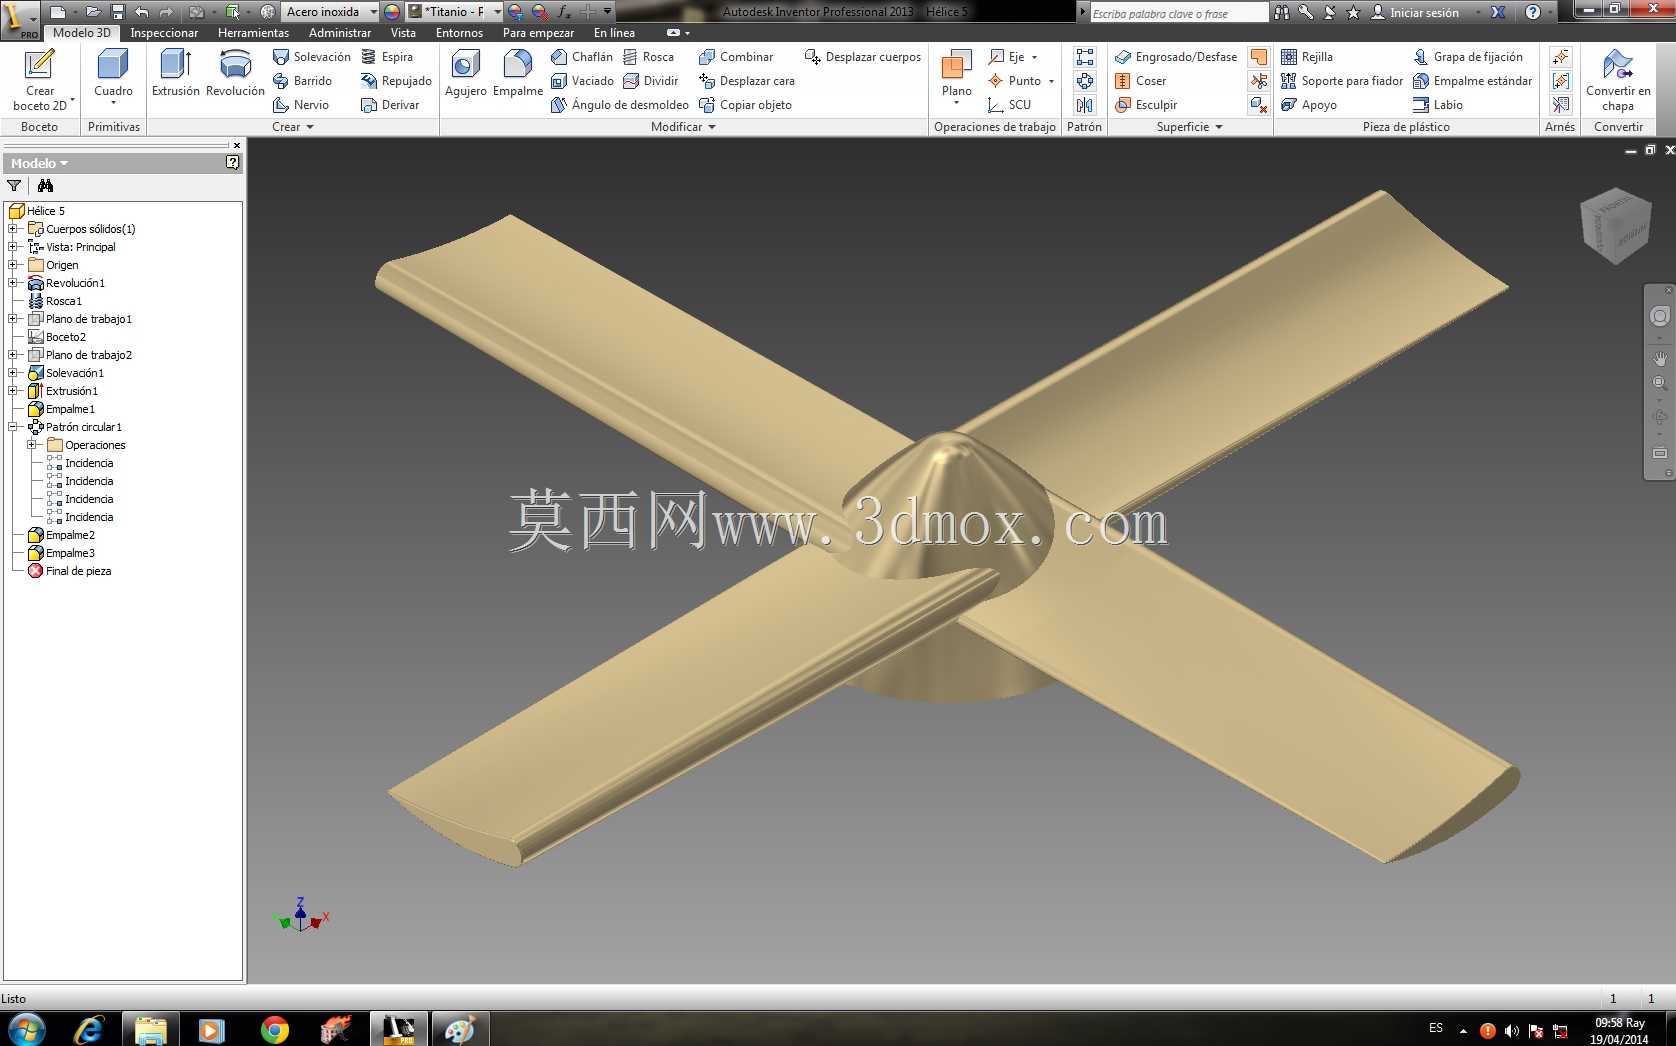Expand the Cuerpos sólidos(1) node
This screenshot has width=1676, height=1046.
13,229
